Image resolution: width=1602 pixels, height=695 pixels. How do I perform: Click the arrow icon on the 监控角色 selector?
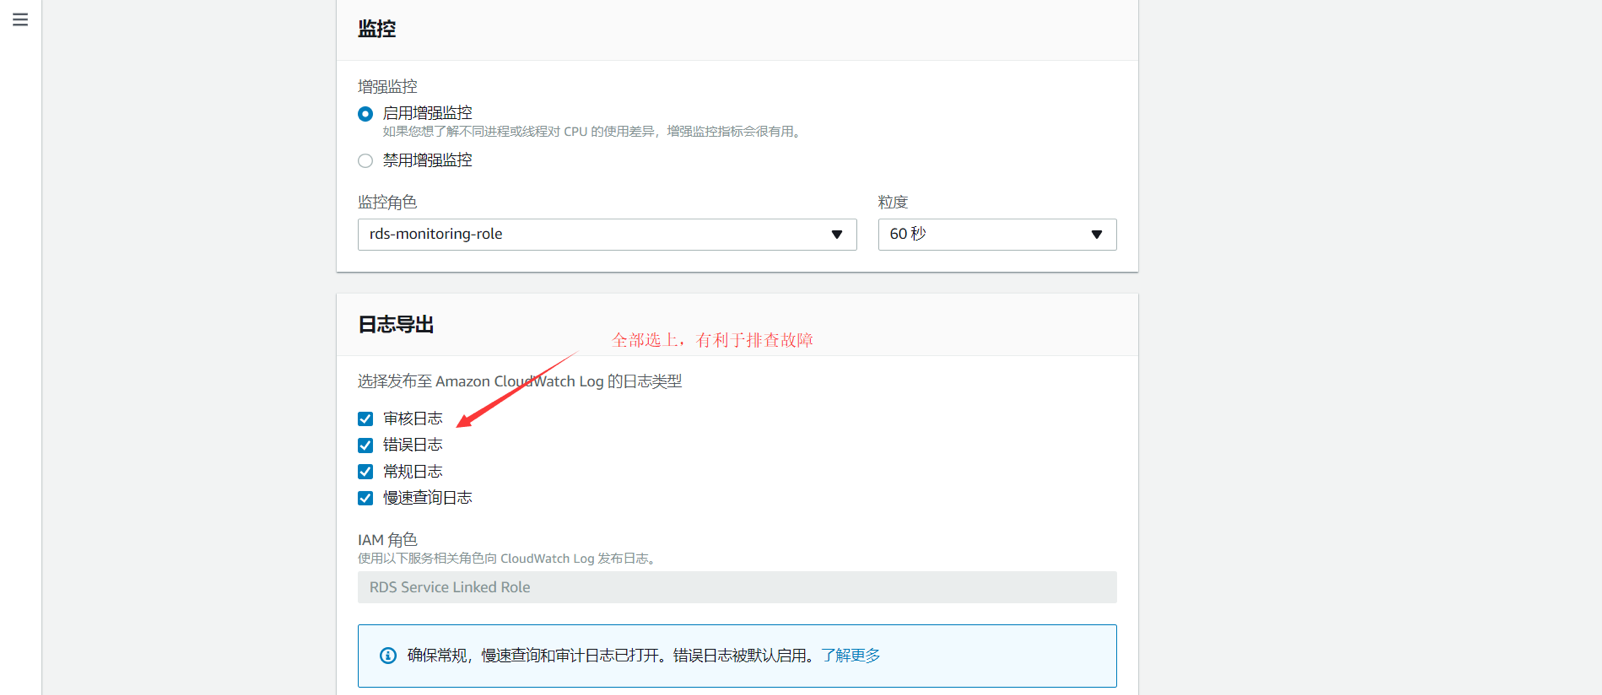(837, 235)
